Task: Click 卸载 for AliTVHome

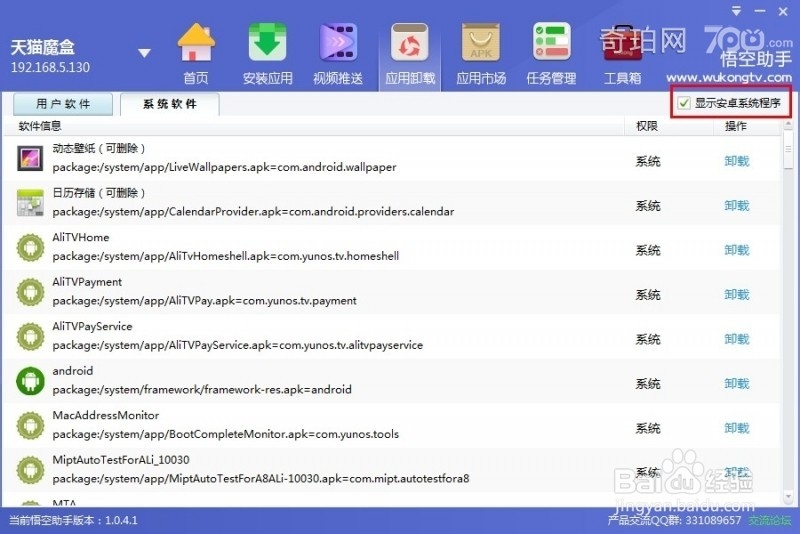Action: click(737, 250)
